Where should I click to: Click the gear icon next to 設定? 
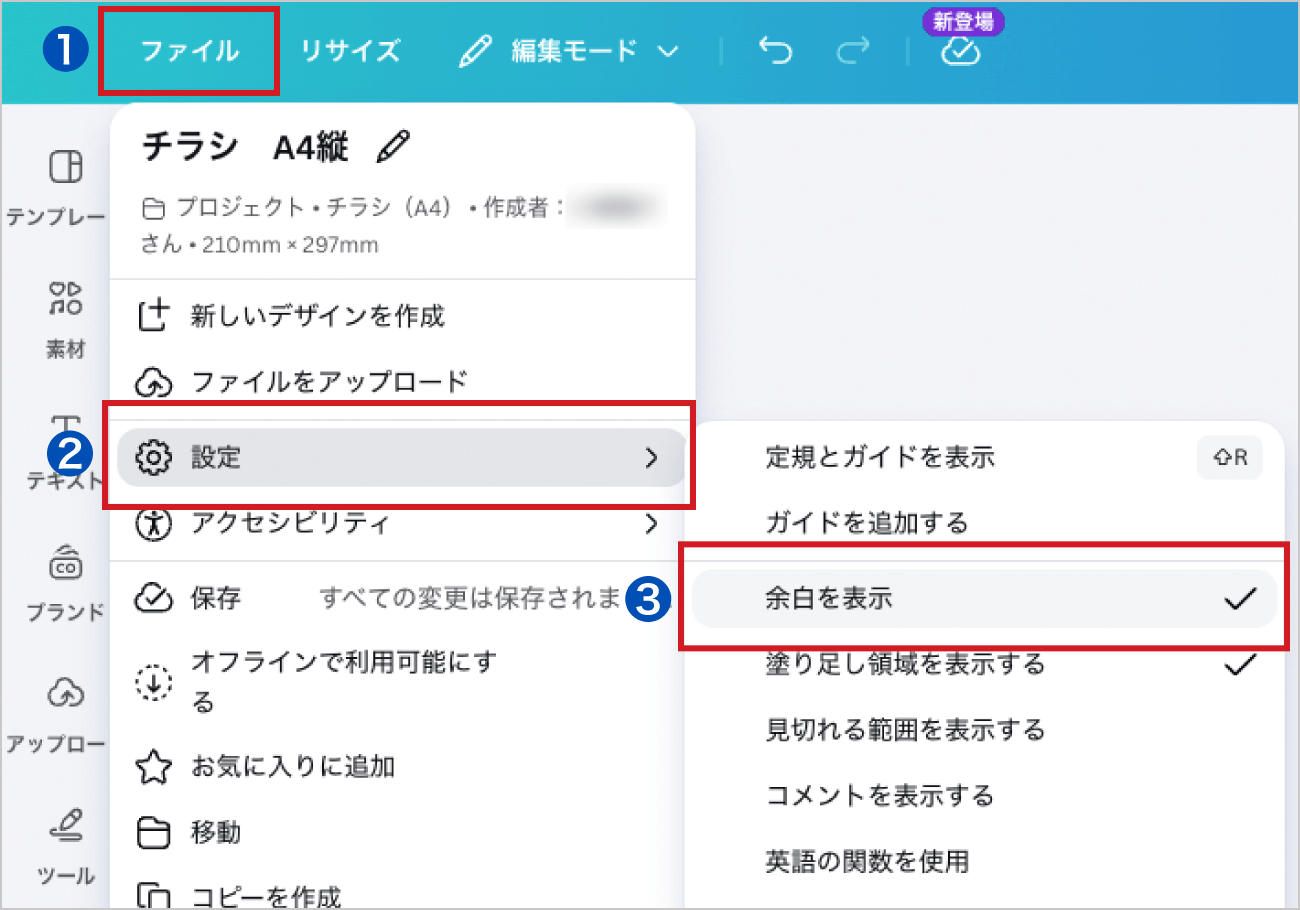click(154, 458)
